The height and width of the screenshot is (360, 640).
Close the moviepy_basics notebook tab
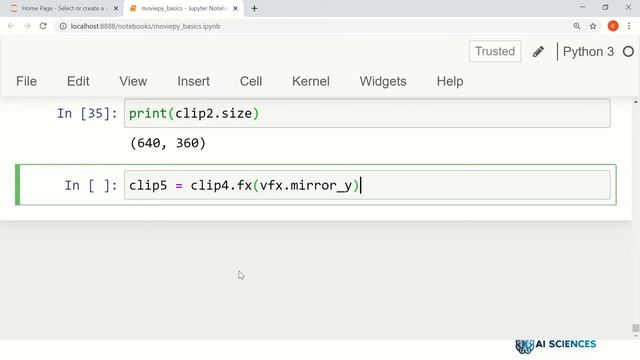tap(236, 8)
